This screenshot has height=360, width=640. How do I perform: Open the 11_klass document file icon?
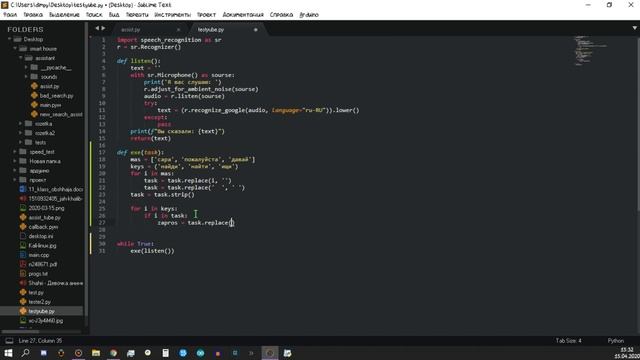point(23,189)
